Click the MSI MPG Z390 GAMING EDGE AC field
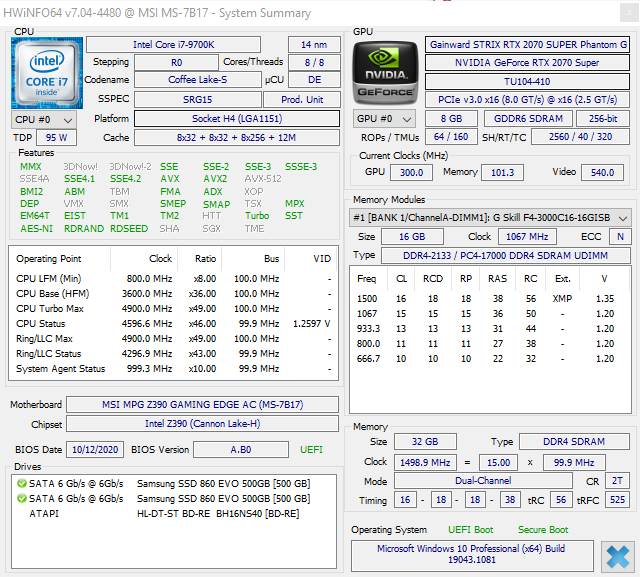This screenshot has width=640, height=577. (202, 404)
